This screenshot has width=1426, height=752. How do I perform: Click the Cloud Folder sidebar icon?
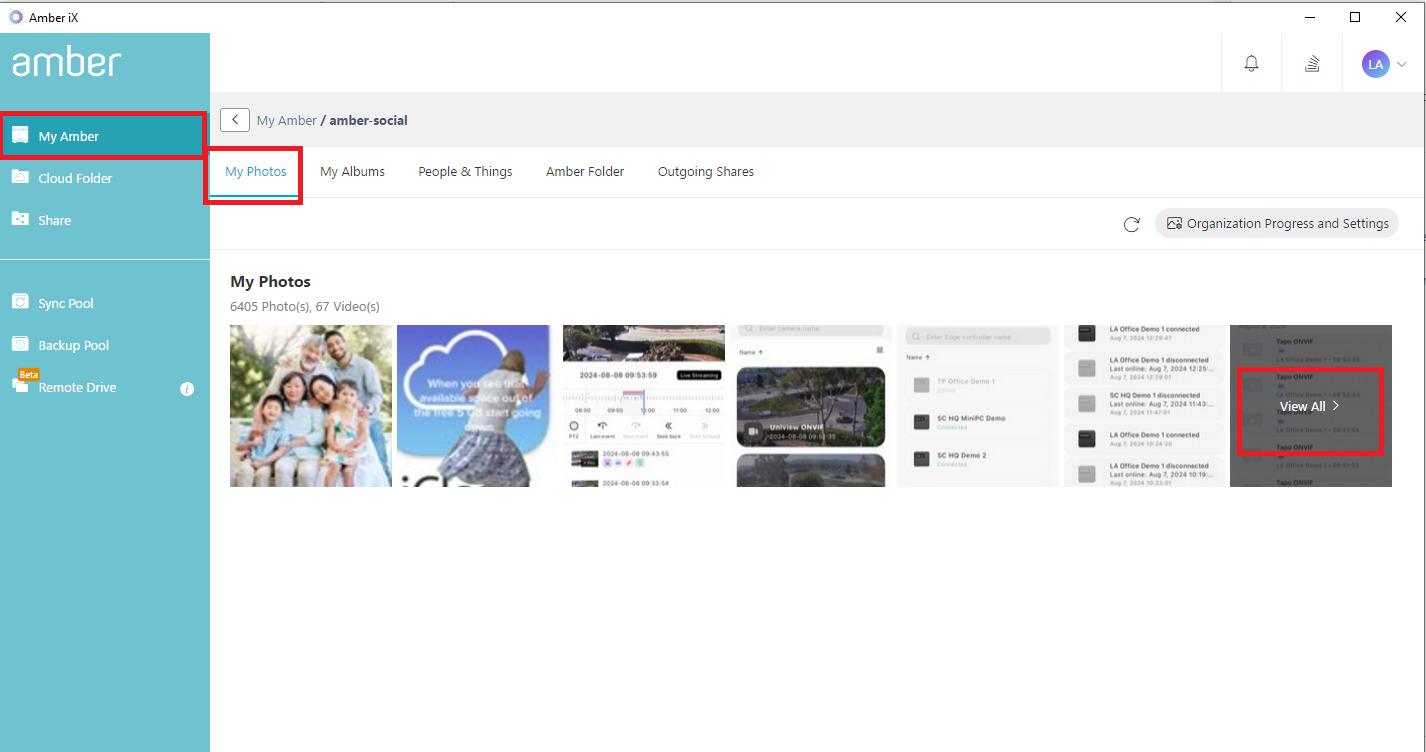[x=20, y=177]
